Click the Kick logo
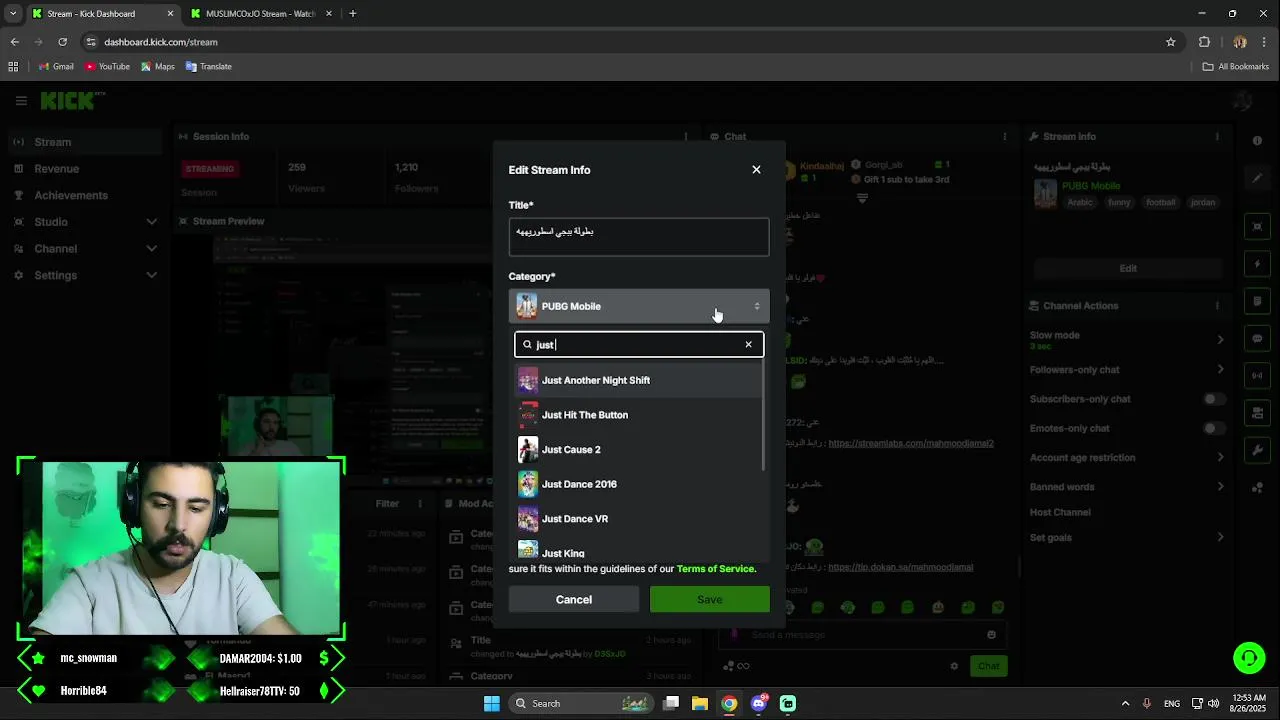The height and width of the screenshot is (720, 1280). 72,101
